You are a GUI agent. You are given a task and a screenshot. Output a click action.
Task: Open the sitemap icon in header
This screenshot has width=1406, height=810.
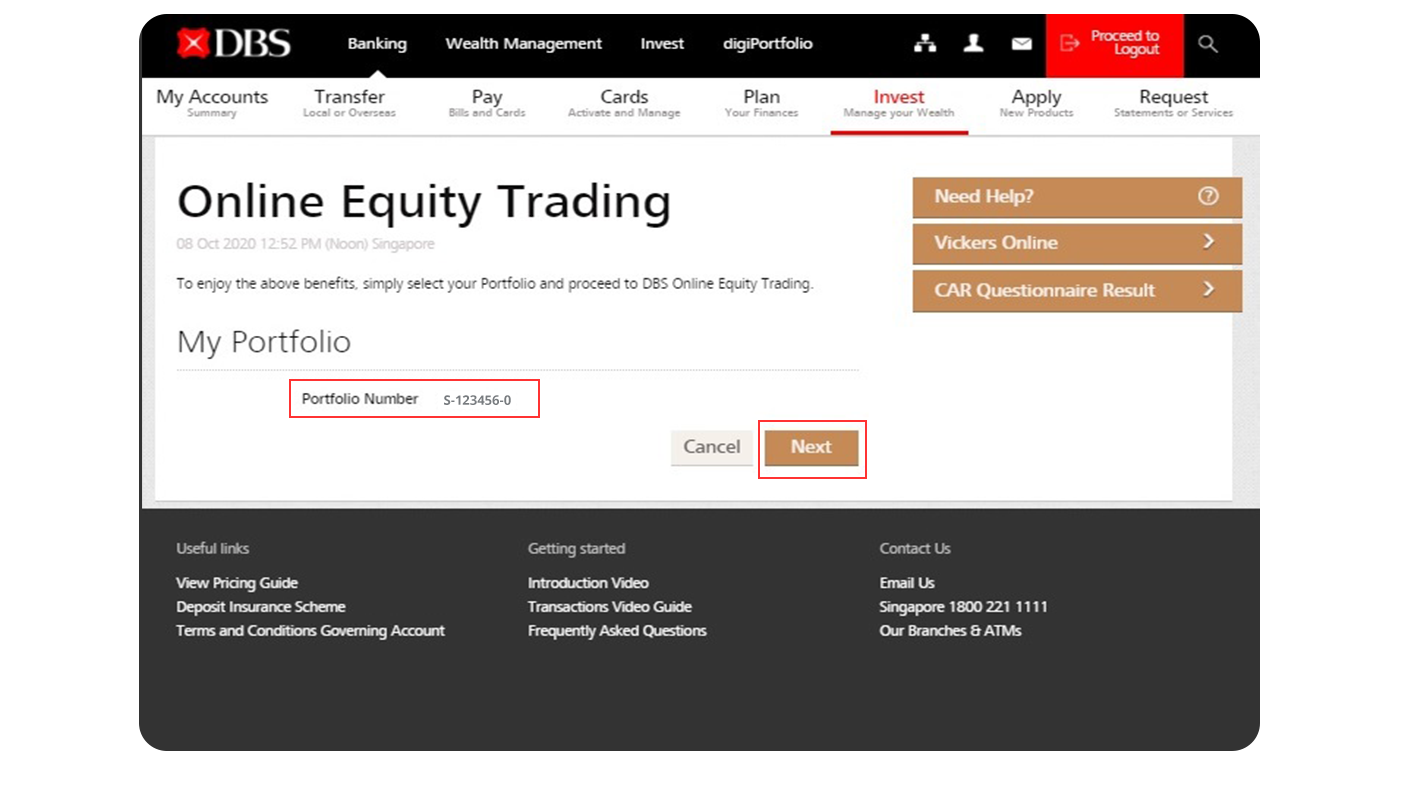click(925, 43)
